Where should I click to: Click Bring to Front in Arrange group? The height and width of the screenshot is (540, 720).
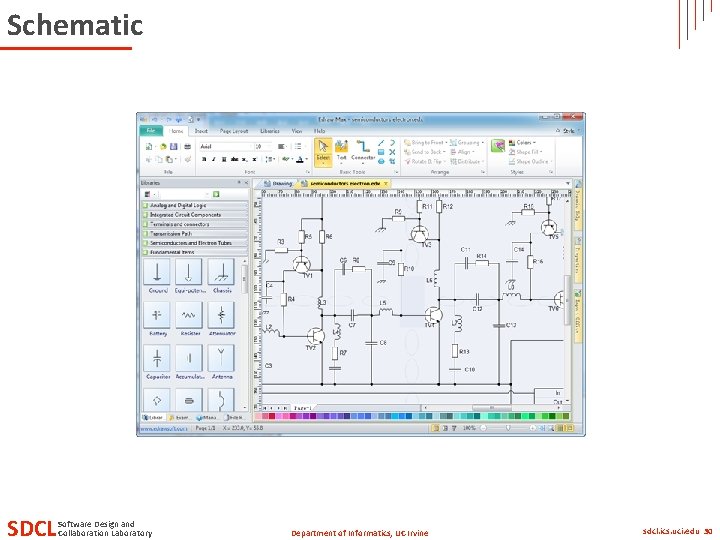[425, 143]
